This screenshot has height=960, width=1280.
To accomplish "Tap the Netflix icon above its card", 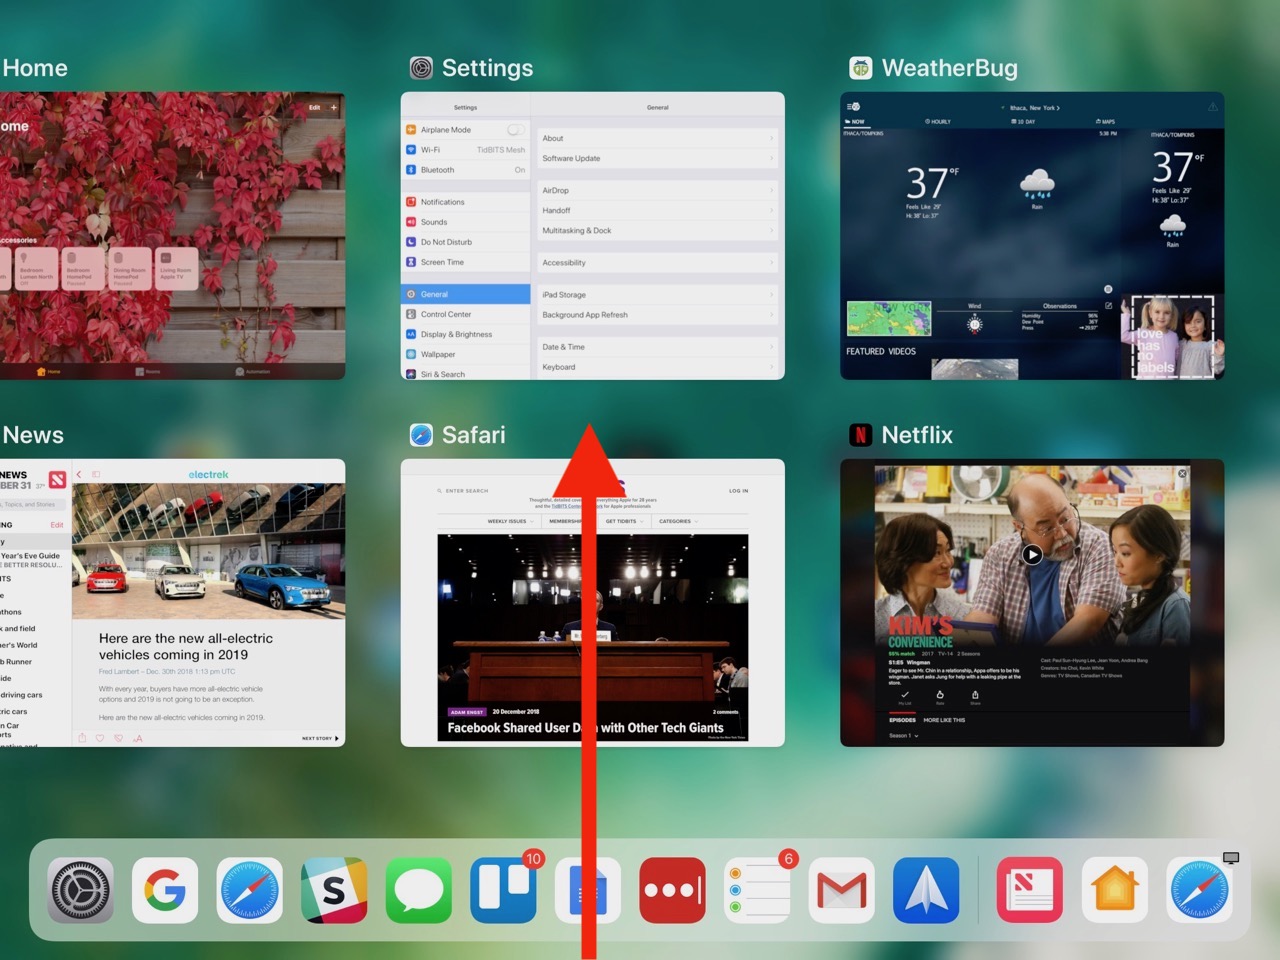I will click(861, 435).
